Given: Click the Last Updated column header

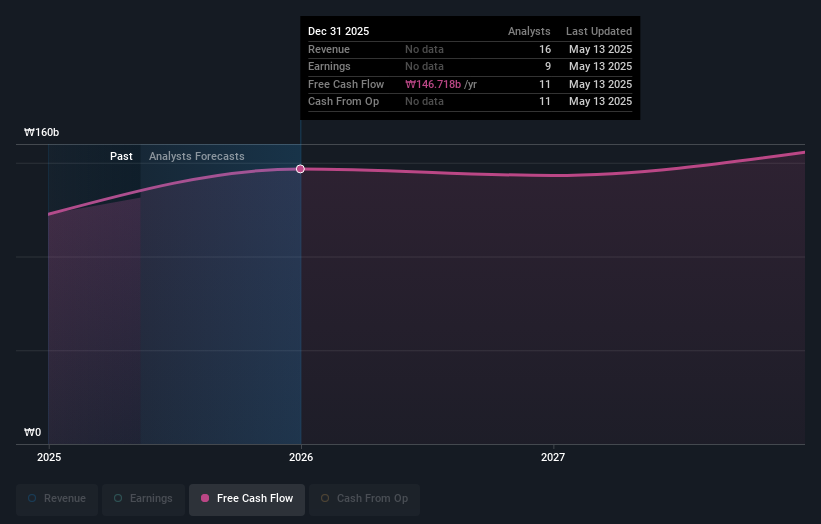Looking at the screenshot, I should coord(598,31).
